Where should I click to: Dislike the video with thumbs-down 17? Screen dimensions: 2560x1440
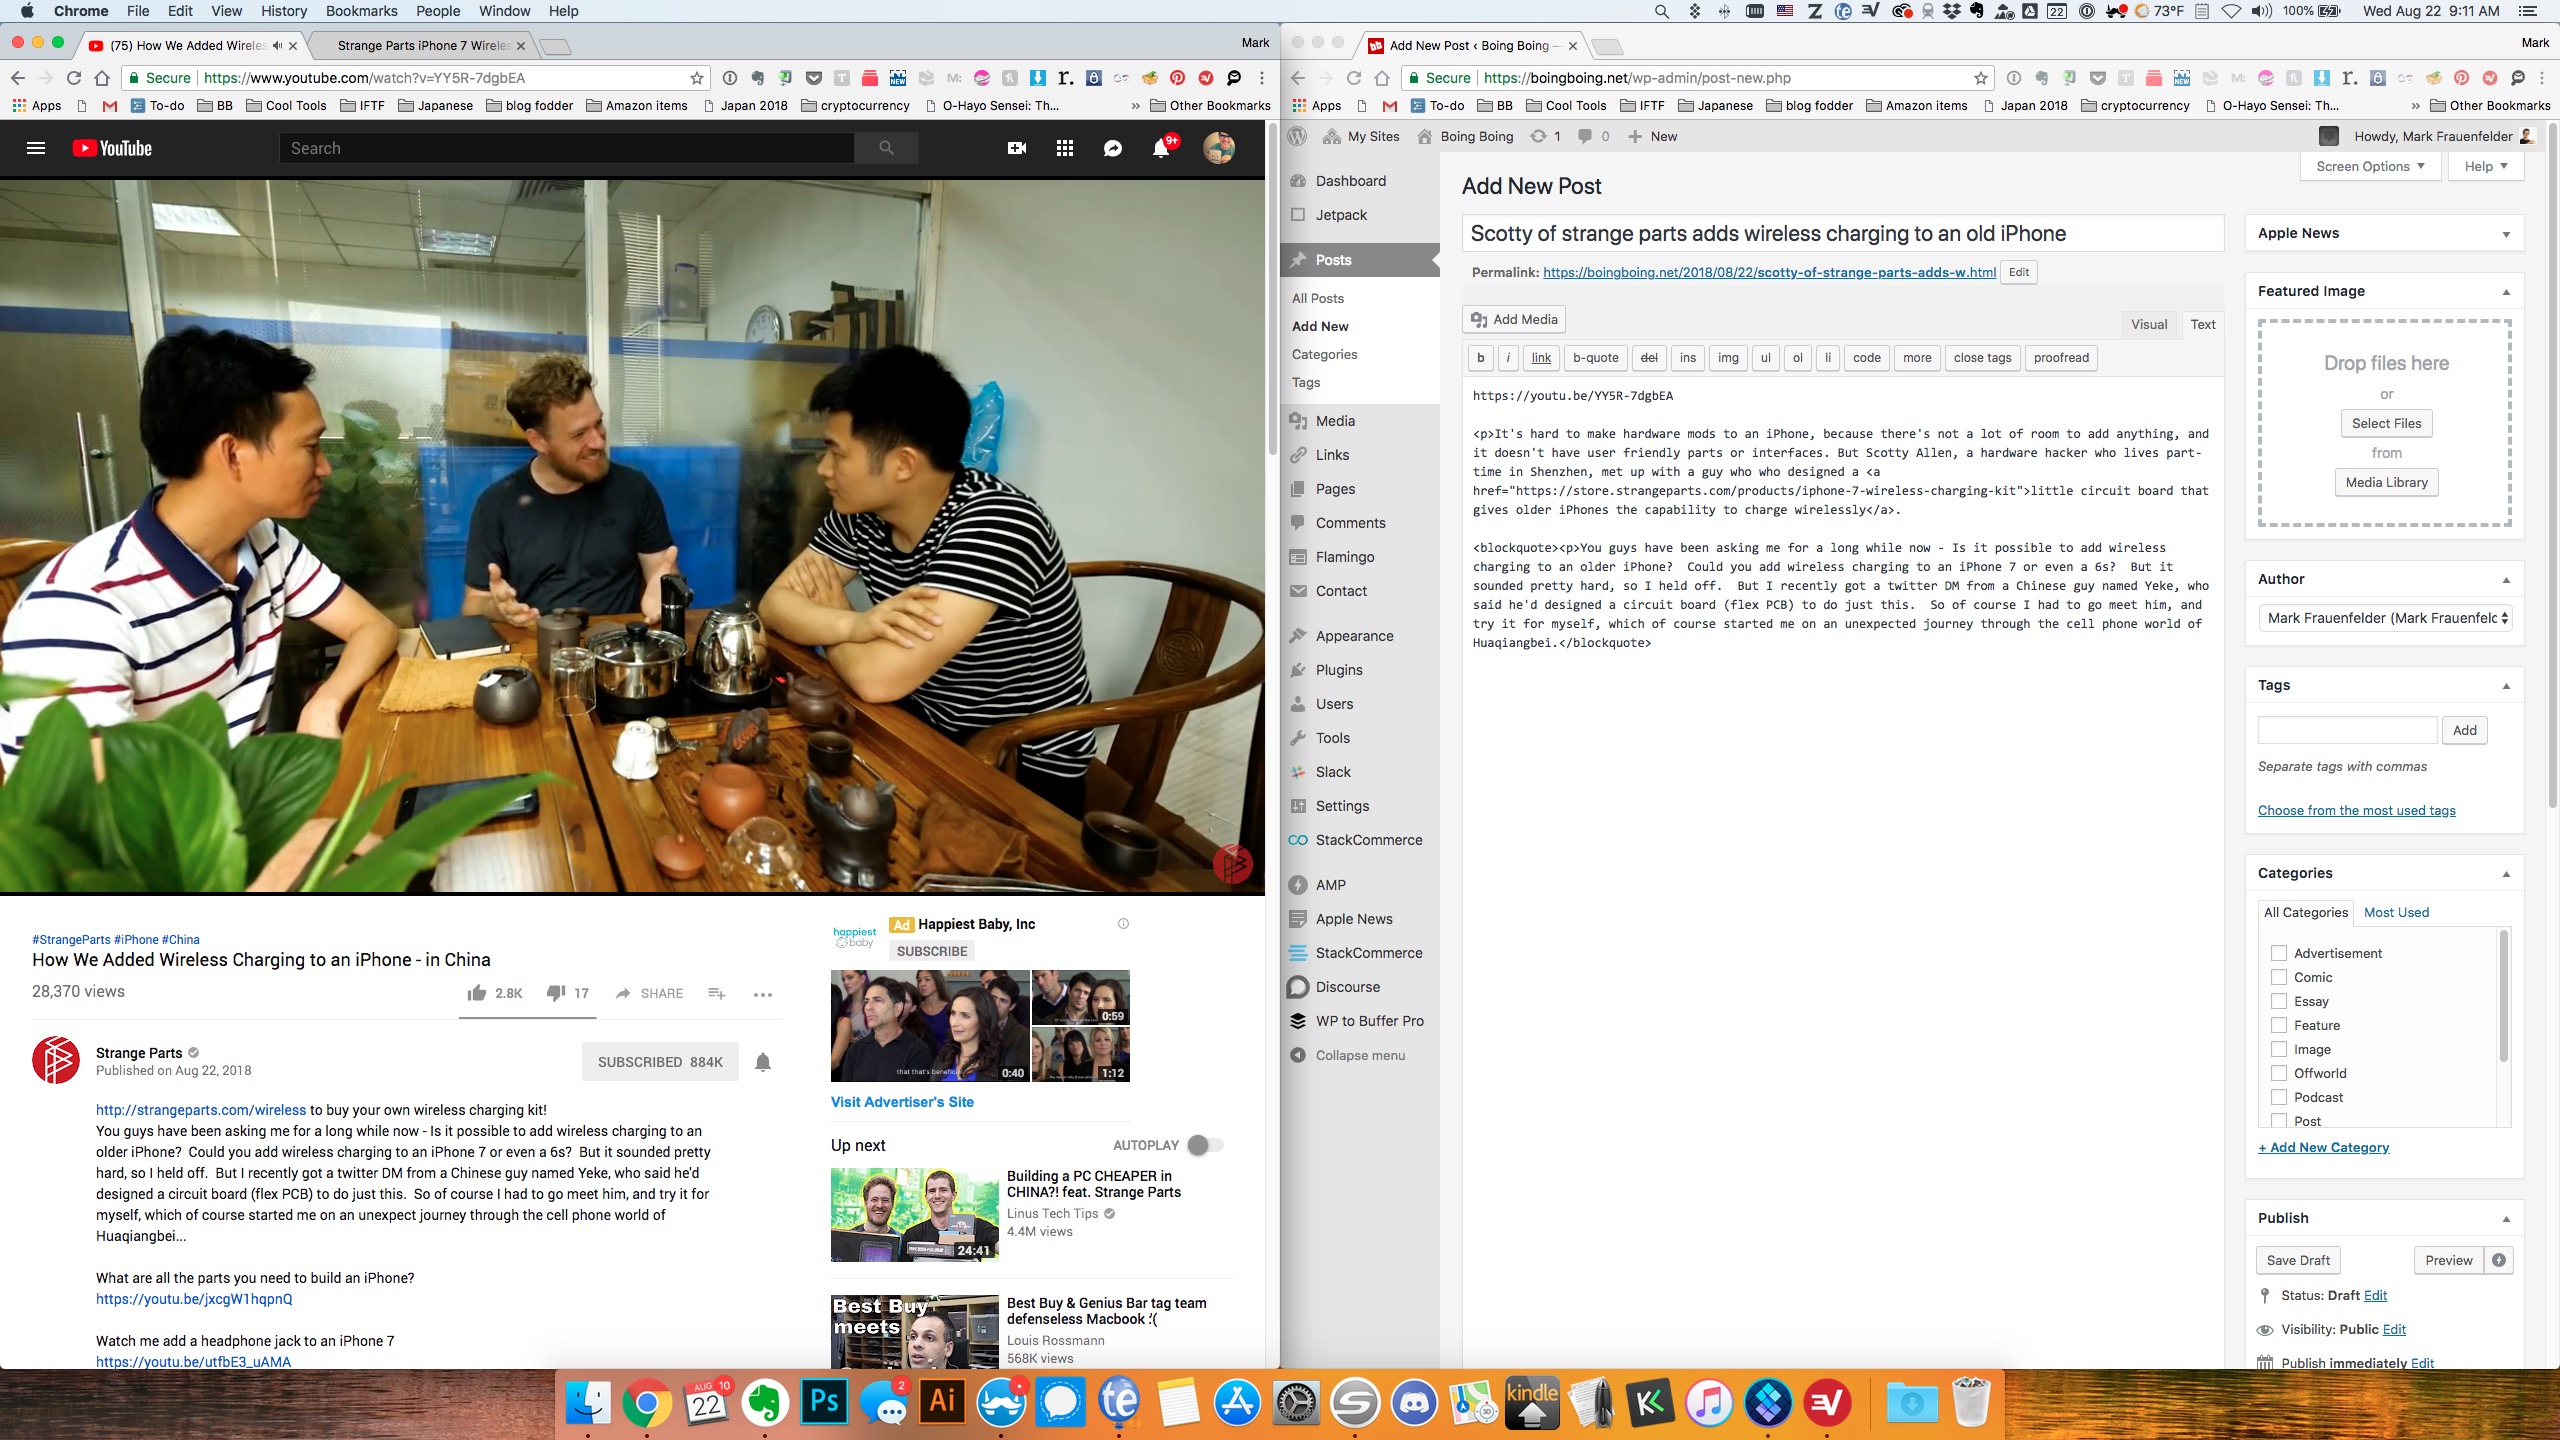point(568,993)
